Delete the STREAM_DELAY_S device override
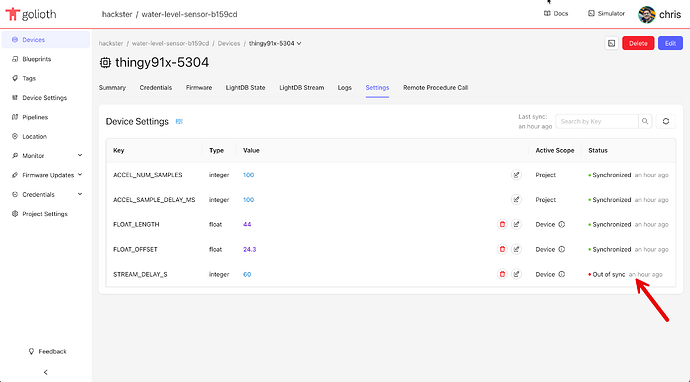Image resolution: width=690 pixels, height=382 pixels. click(502, 274)
